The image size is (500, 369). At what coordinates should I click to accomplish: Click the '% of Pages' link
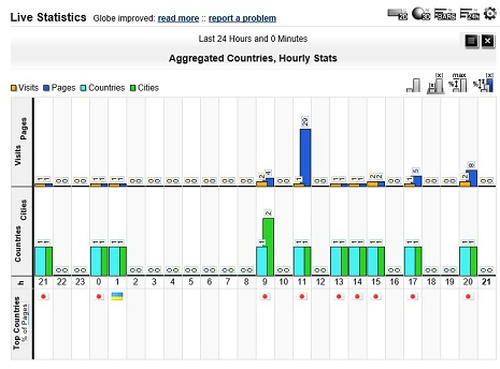(25, 323)
